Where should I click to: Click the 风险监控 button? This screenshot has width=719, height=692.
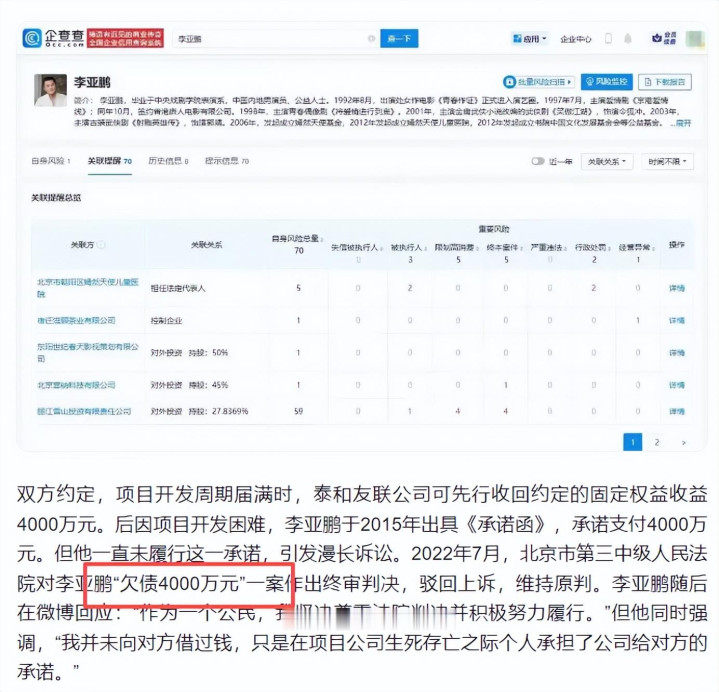(x=607, y=82)
